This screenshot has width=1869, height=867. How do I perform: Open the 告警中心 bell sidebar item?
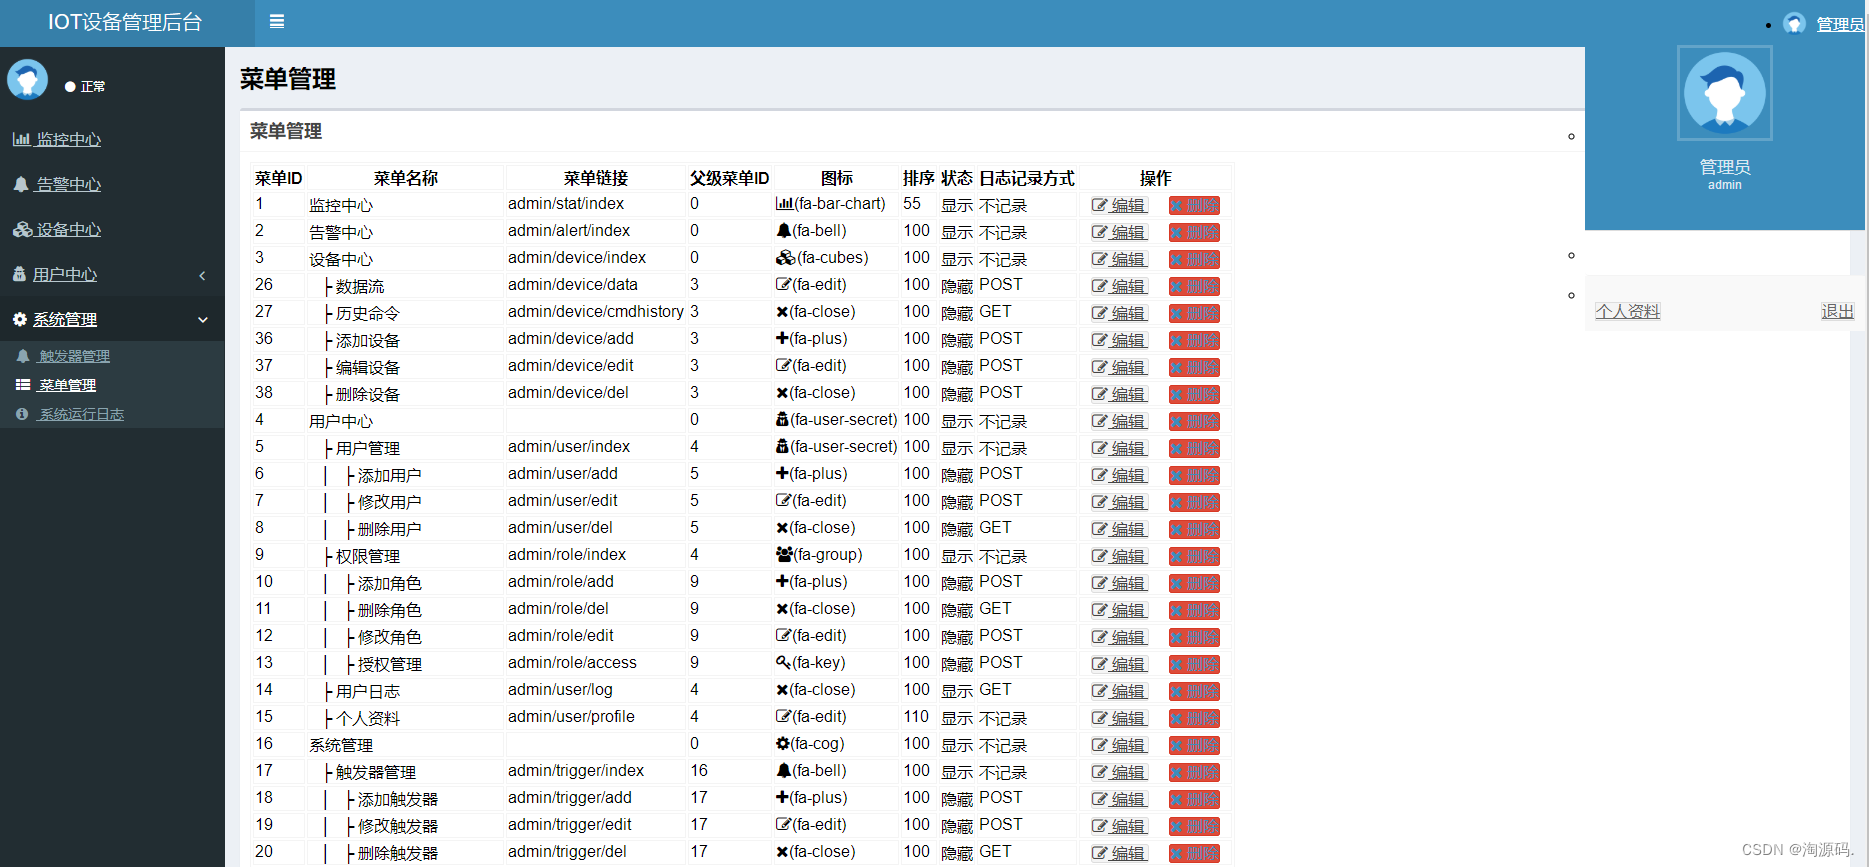(x=57, y=185)
